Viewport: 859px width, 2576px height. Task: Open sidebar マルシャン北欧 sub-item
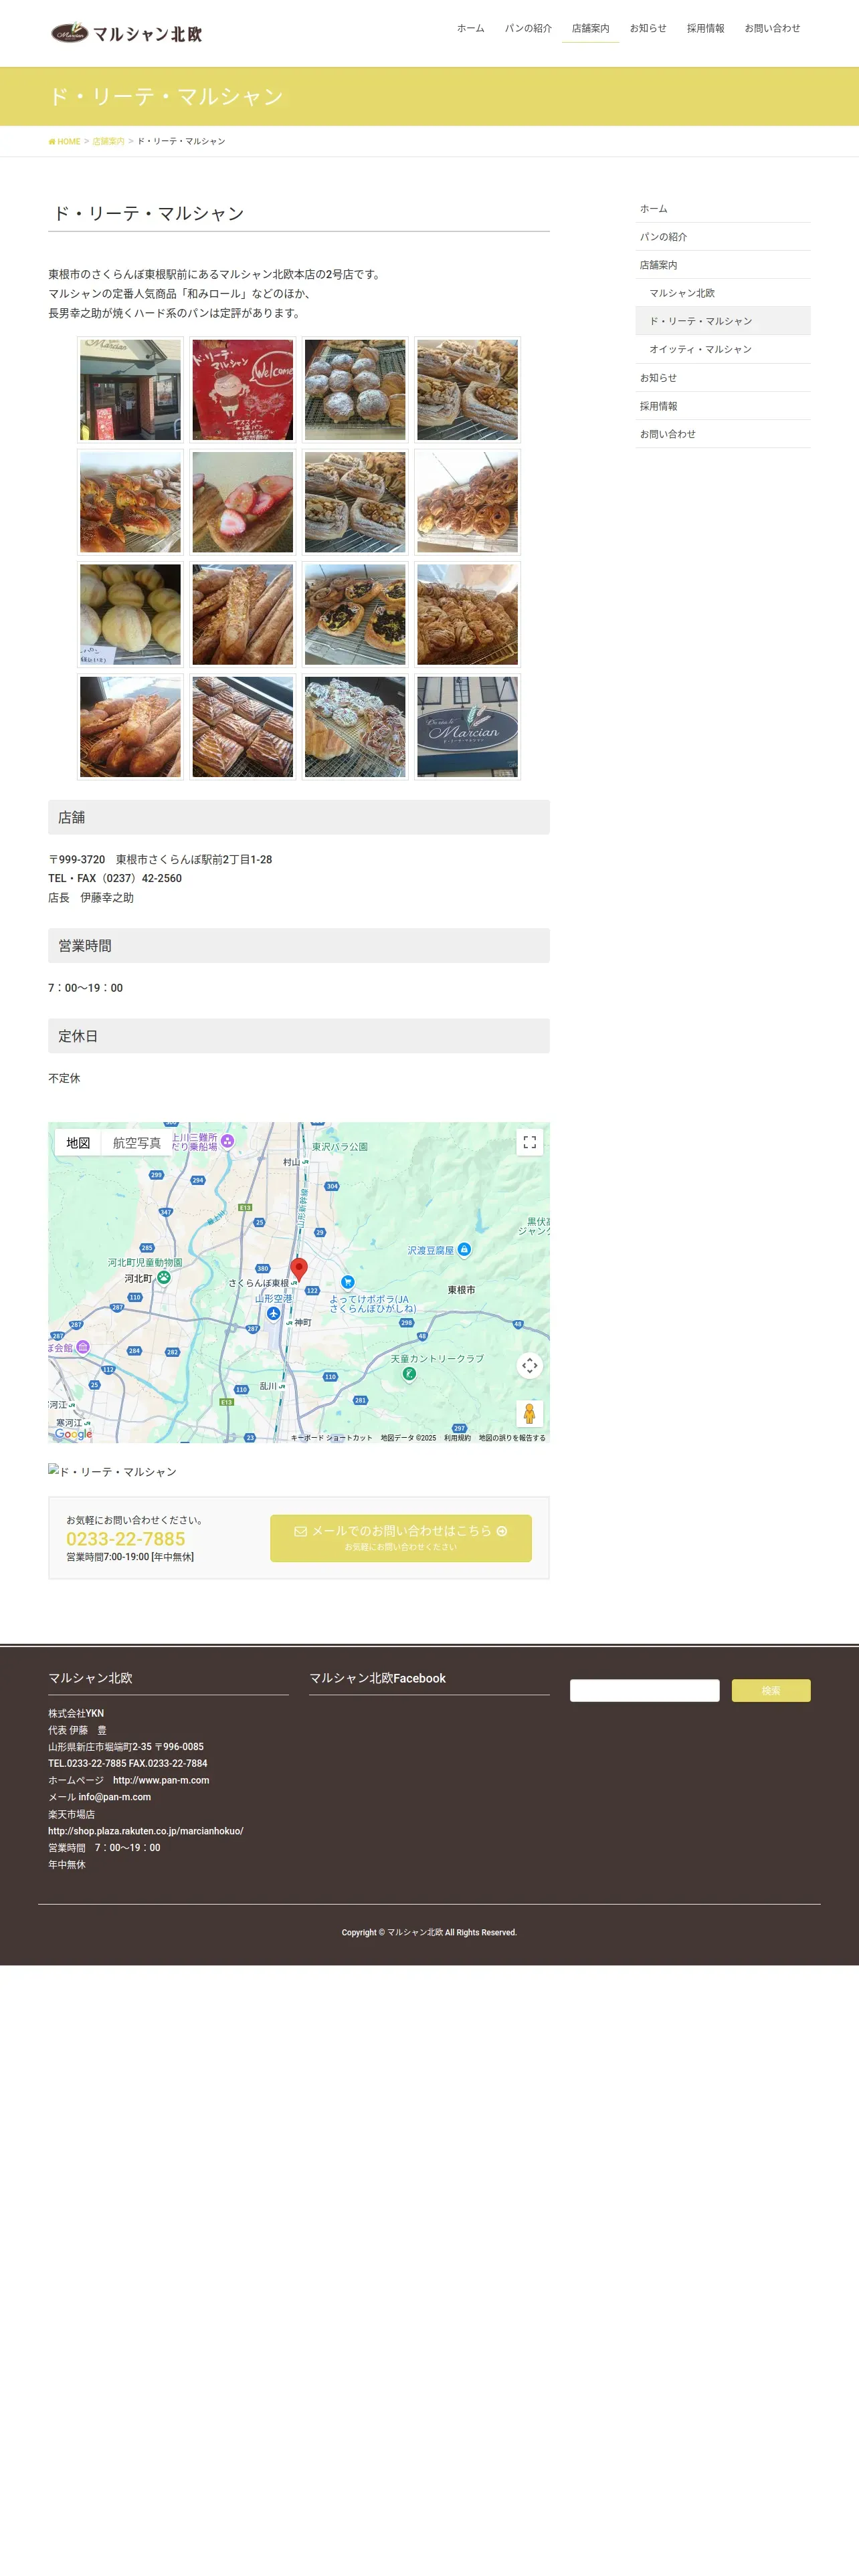coord(722,293)
